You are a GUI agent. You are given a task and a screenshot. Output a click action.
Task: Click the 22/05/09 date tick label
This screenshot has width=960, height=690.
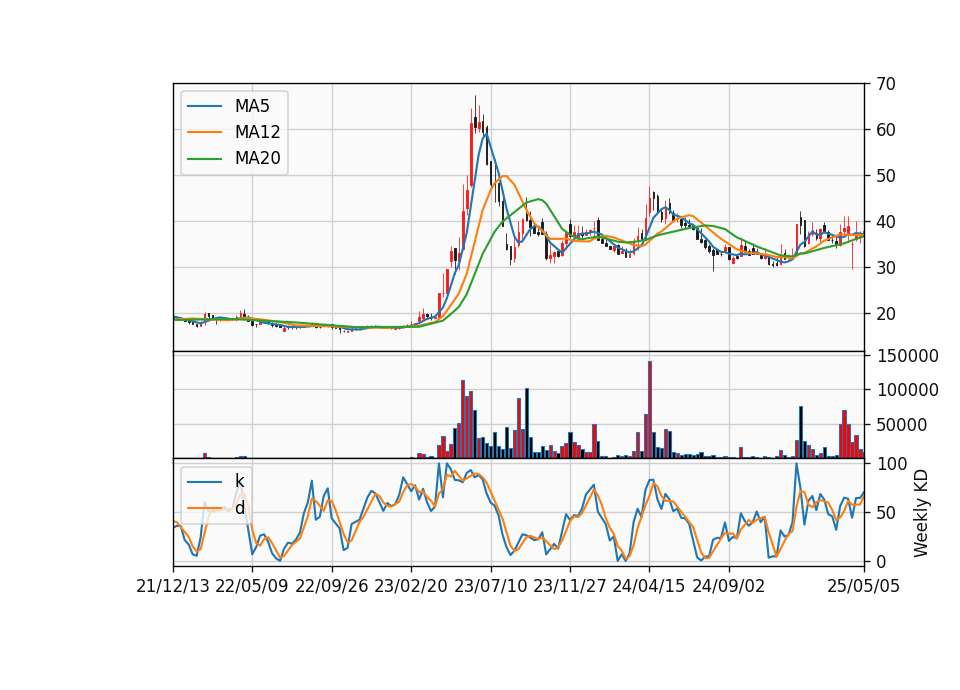[x=252, y=586]
